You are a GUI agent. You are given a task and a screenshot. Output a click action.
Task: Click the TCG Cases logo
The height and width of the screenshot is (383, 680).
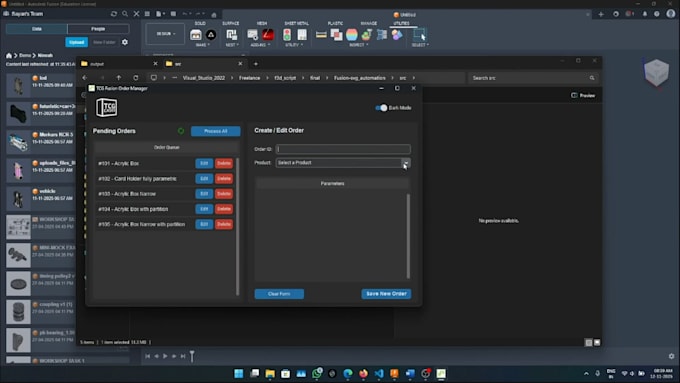point(107,108)
